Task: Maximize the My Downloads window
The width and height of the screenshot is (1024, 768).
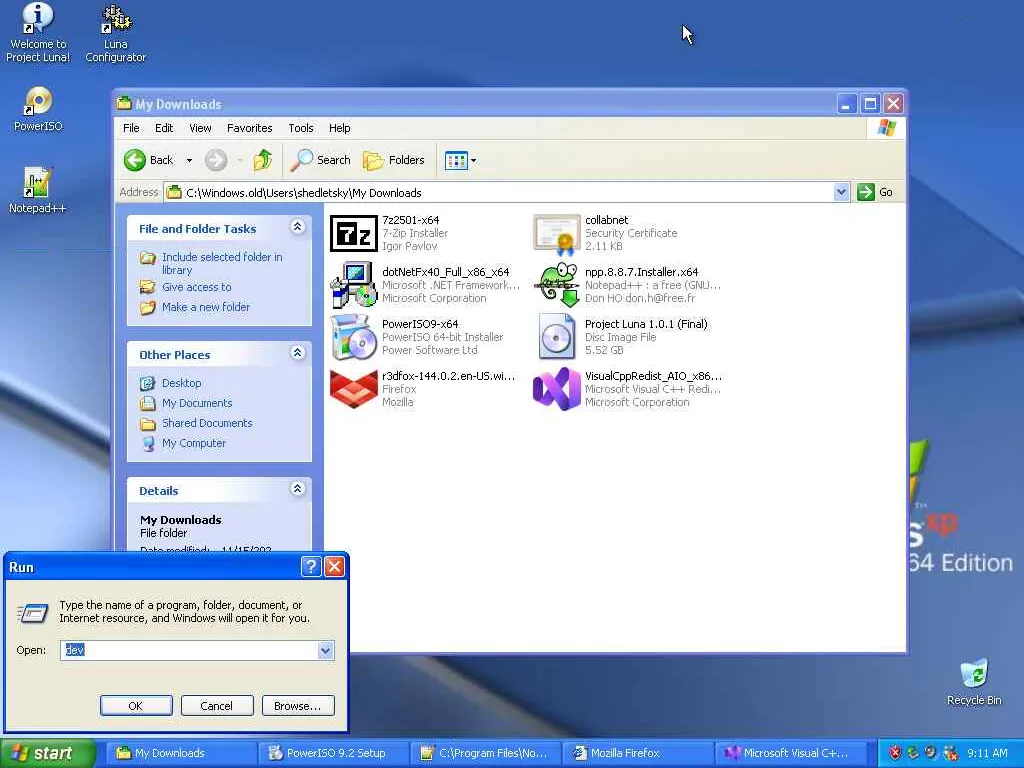Action: point(870,103)
